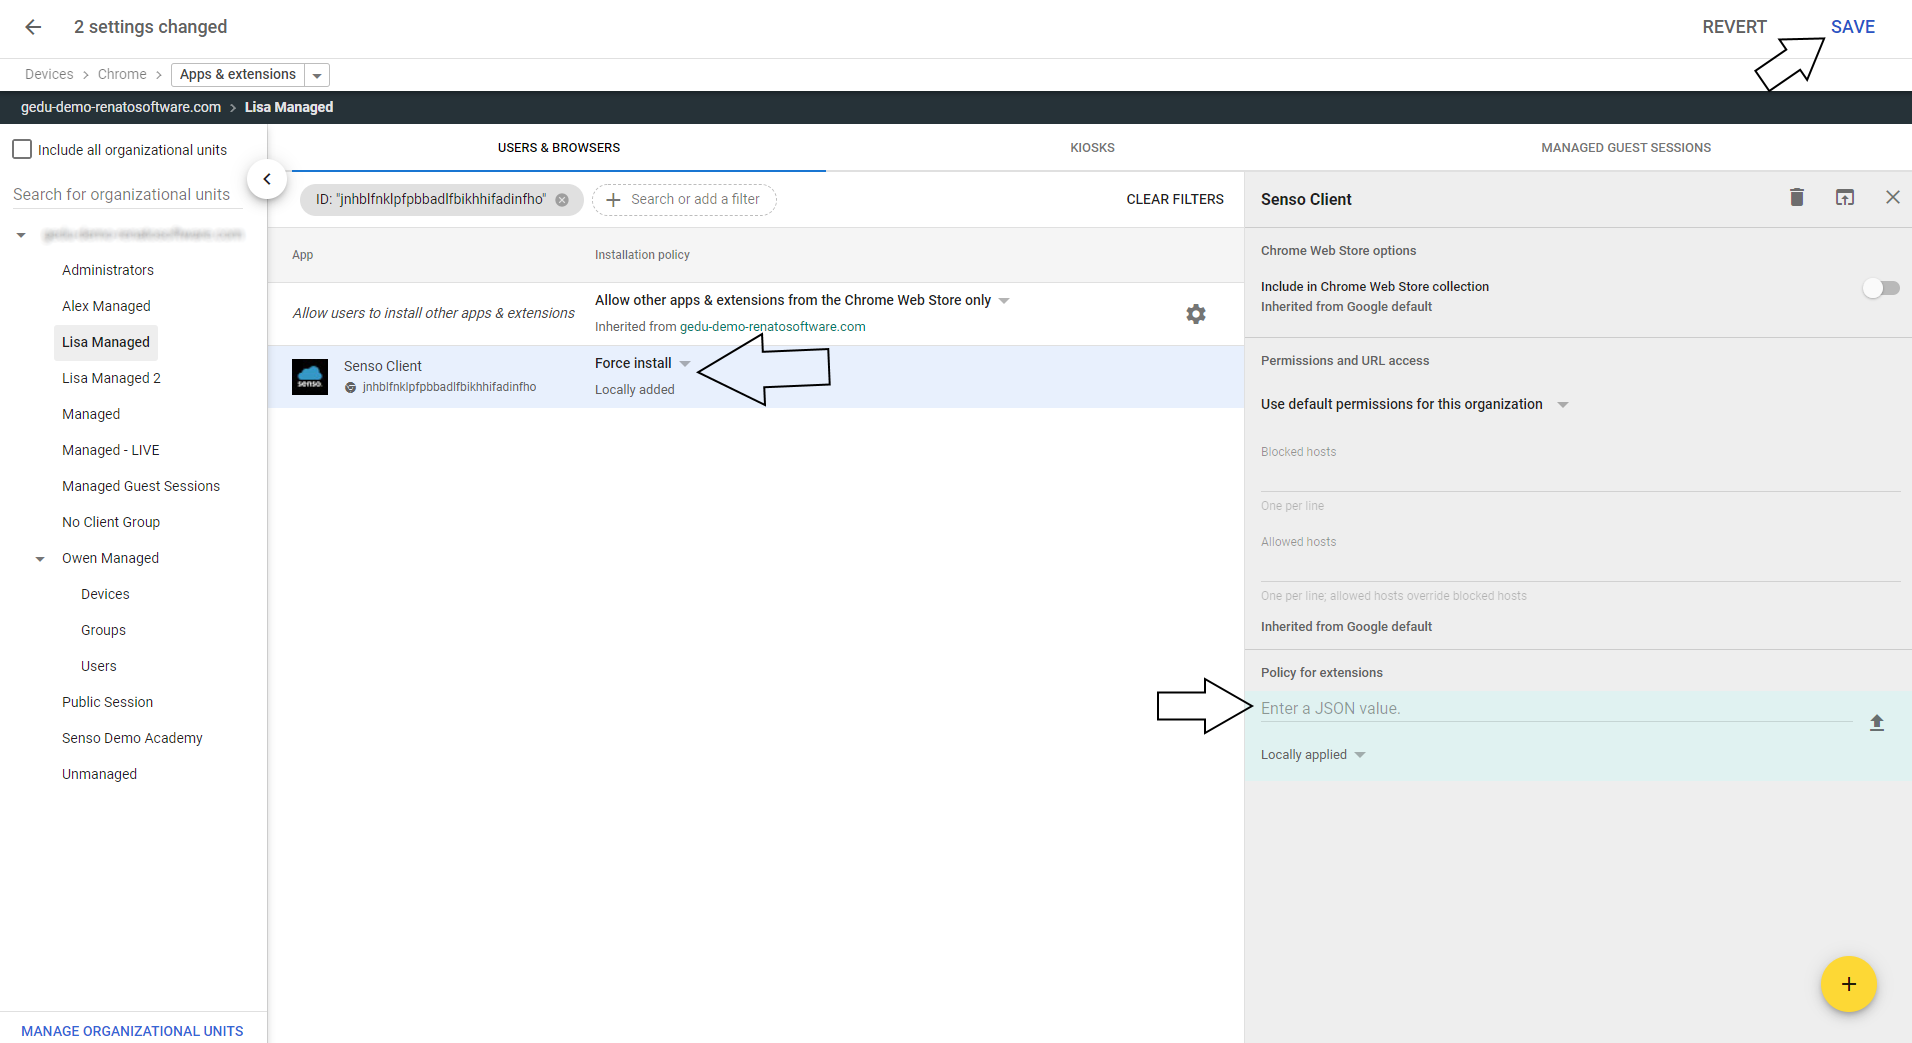The width and height of the screenshot is (1912, 1043).
Task: Select Owen Managed organizational unit
Action: (x=110, y=558)
